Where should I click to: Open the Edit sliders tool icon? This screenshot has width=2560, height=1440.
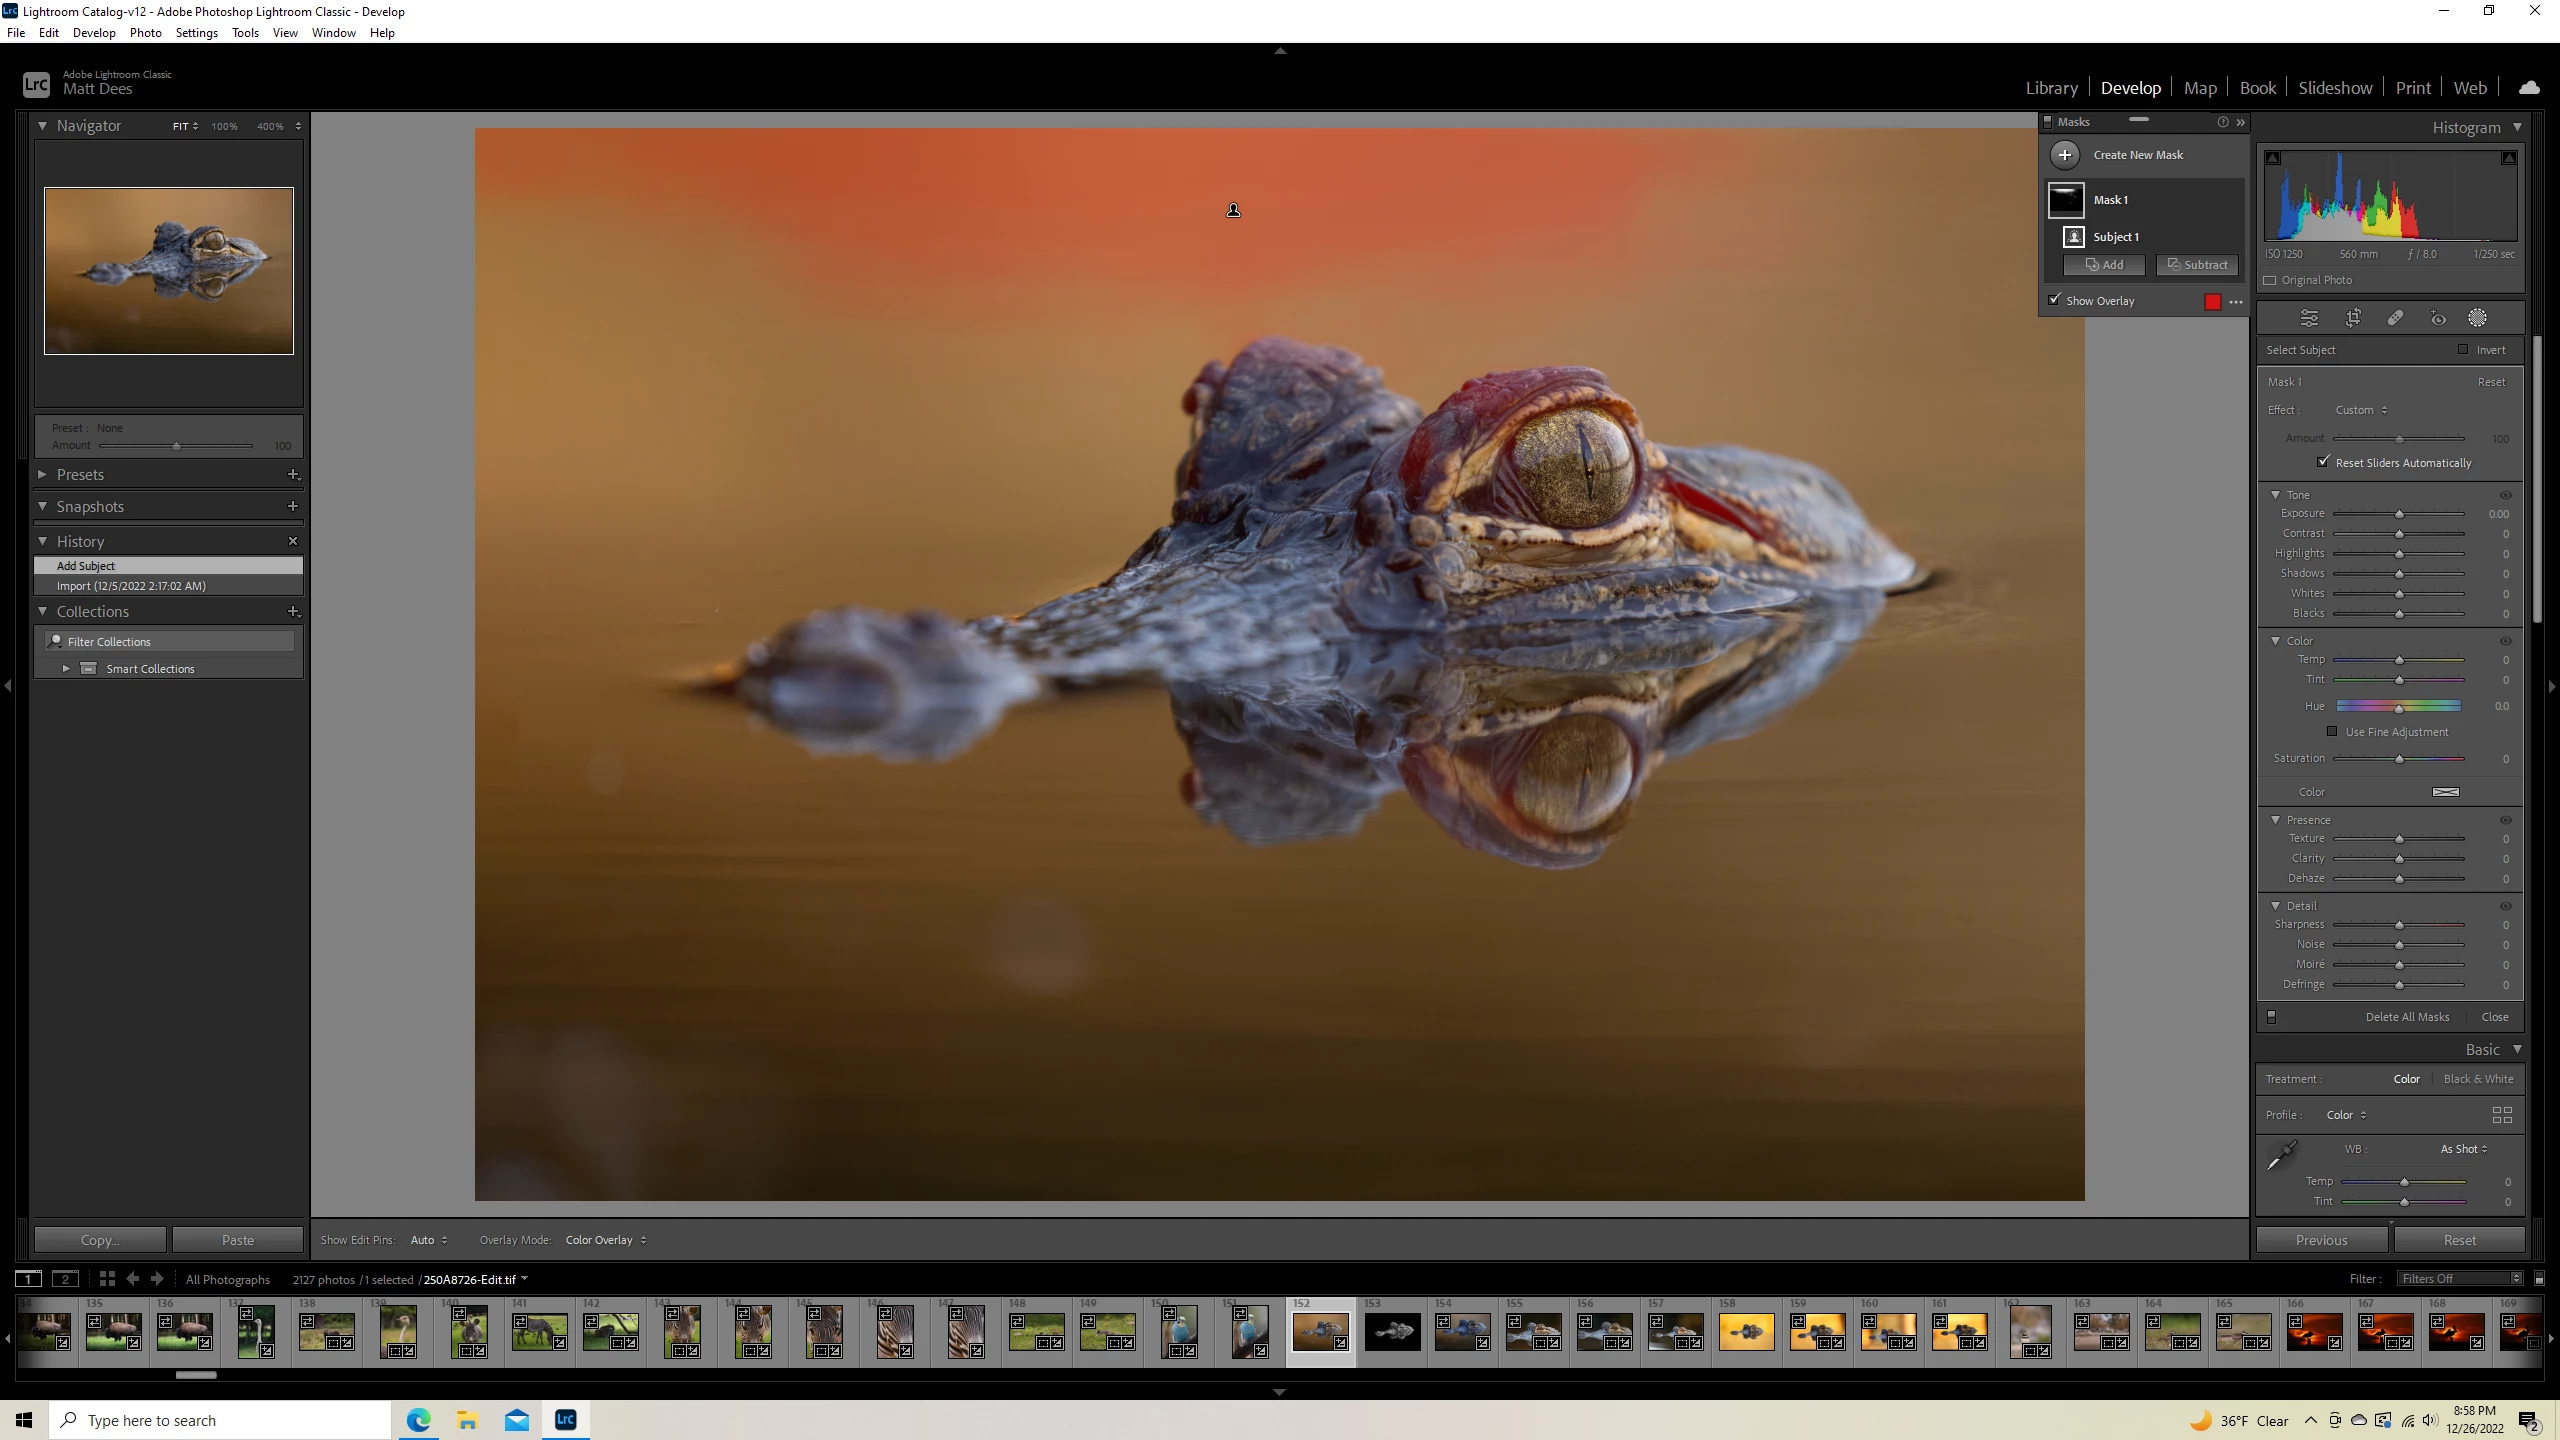[2309, 318]
